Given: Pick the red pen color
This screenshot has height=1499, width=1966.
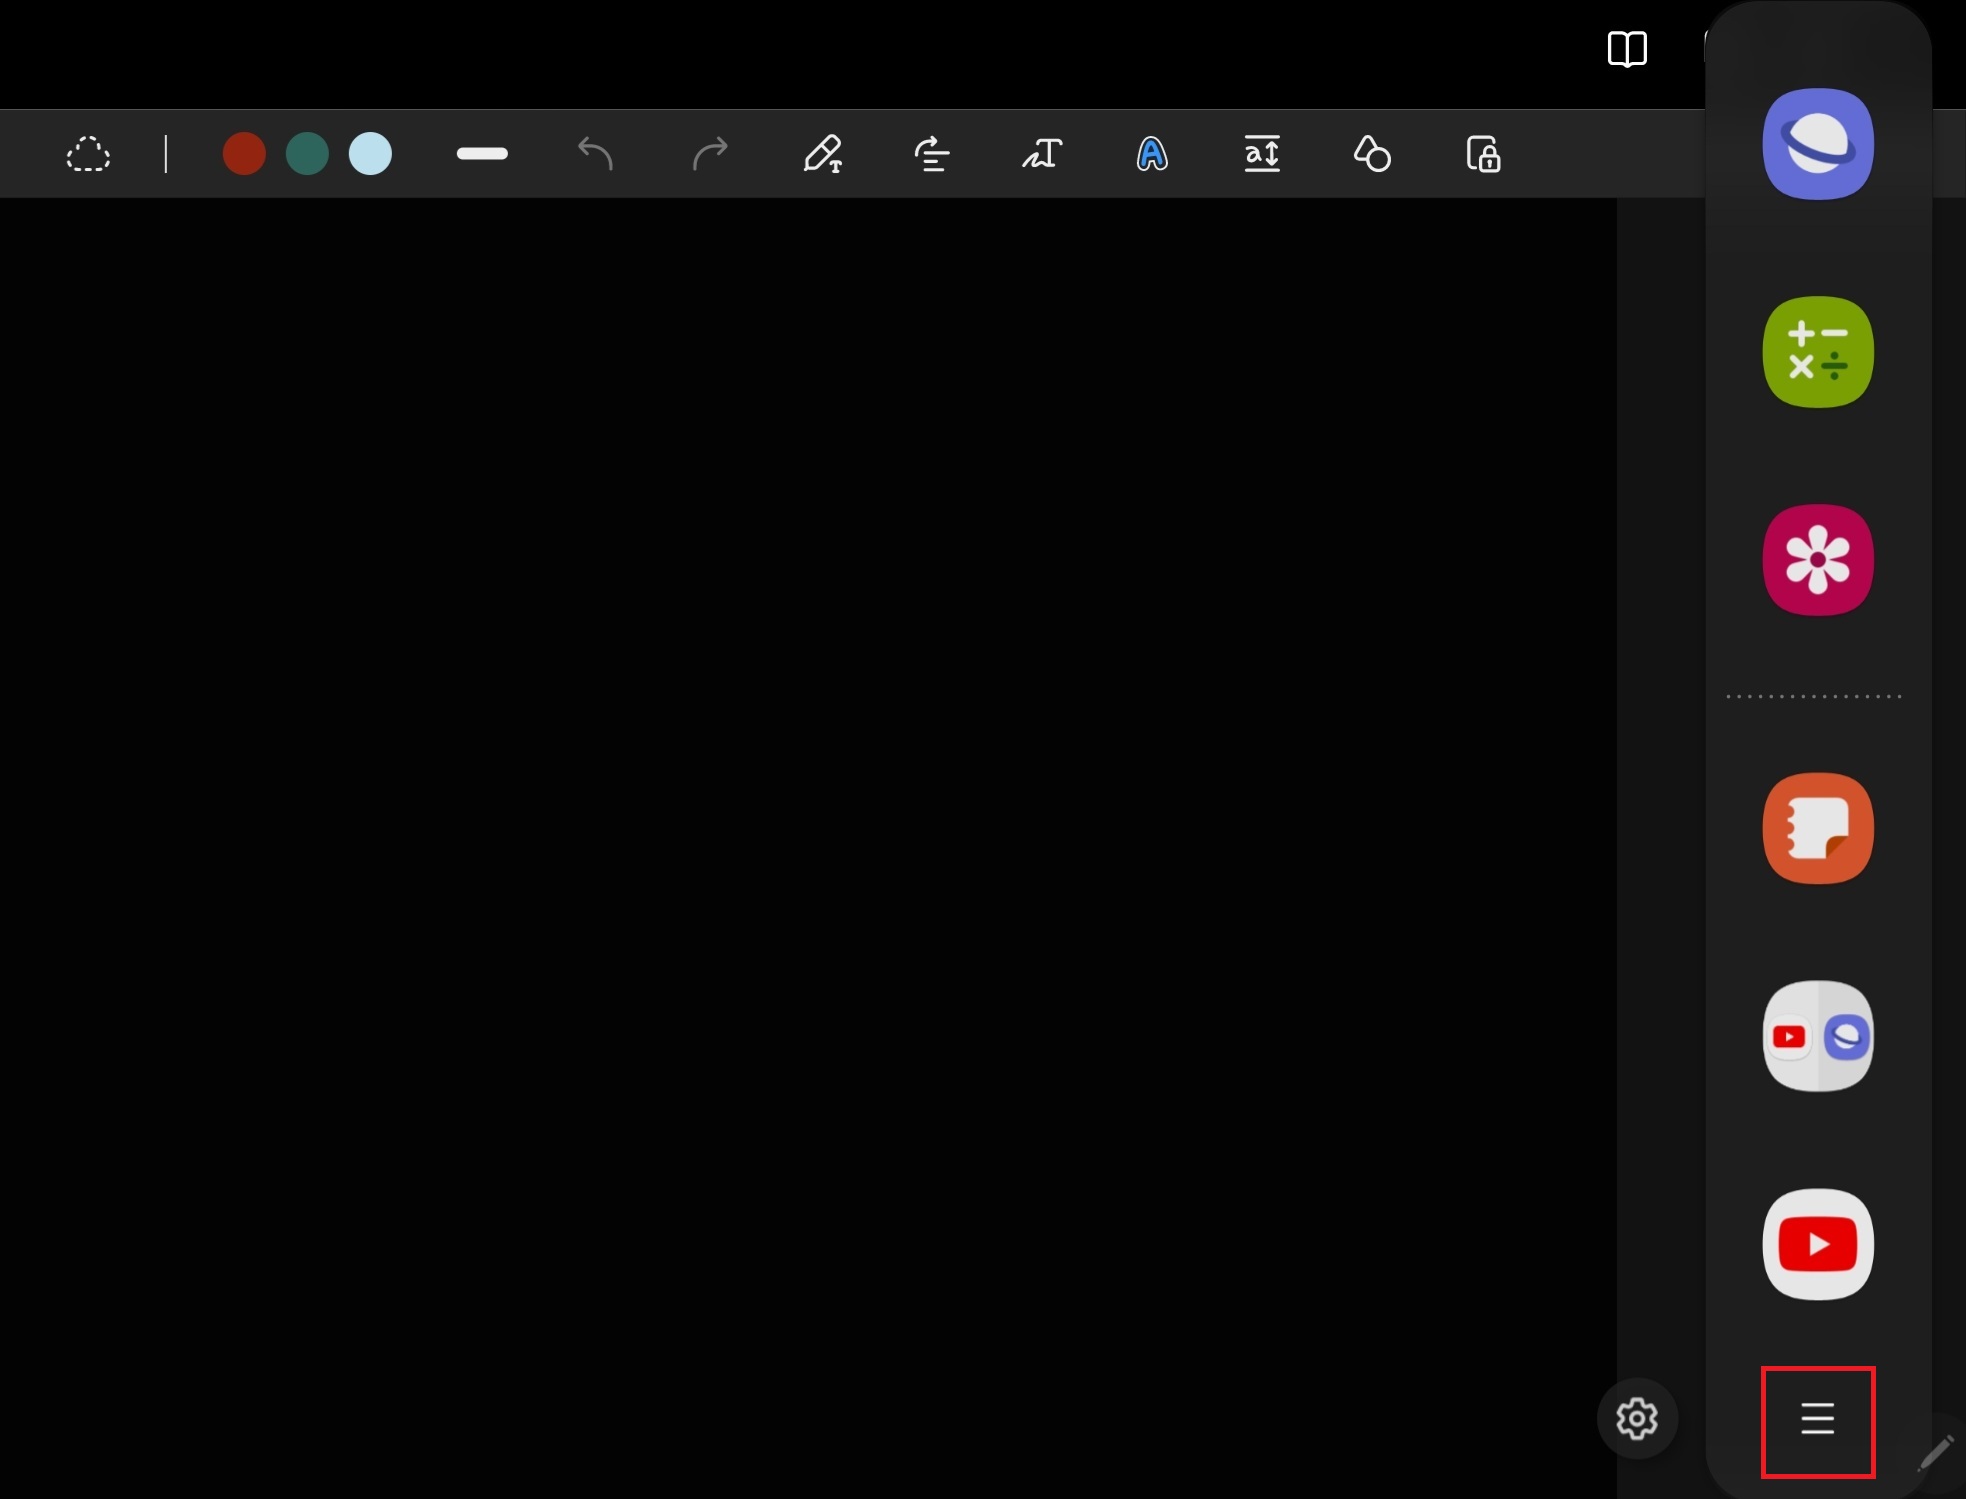Looking at the screenshot, I should click(244, 154).
